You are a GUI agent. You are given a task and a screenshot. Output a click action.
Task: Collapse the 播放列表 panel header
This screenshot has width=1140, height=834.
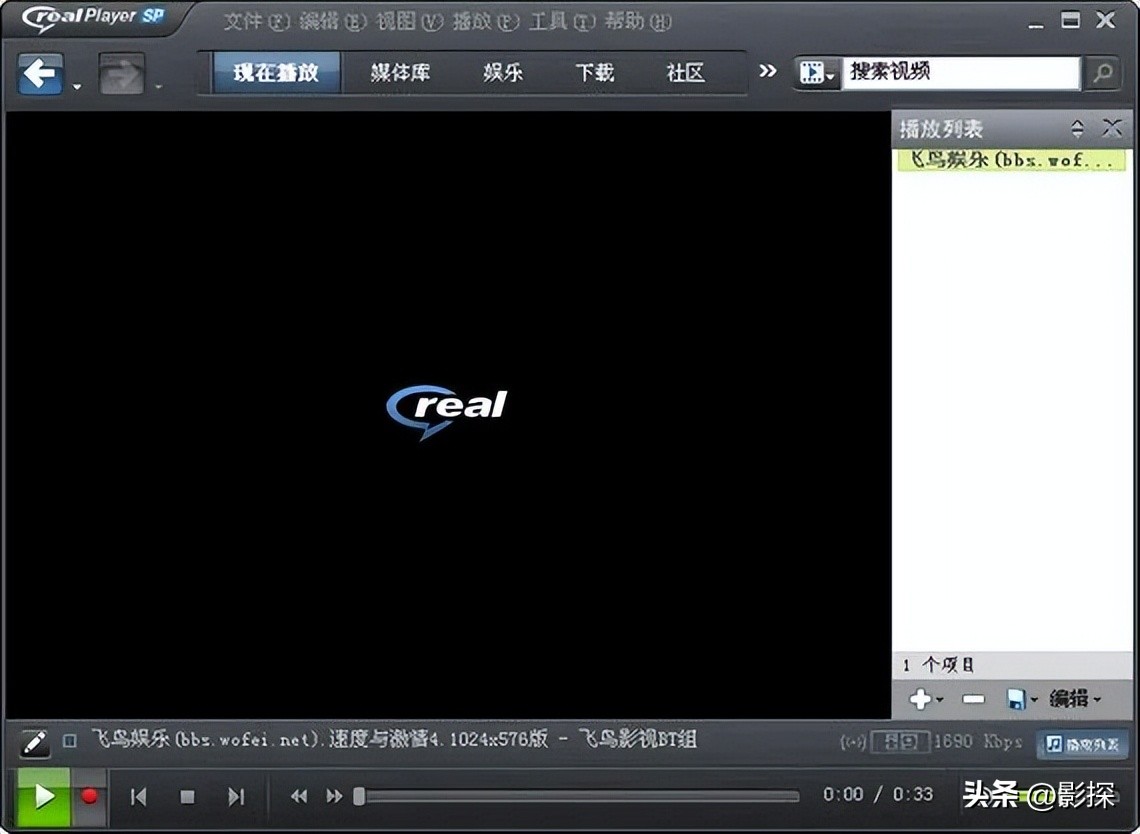coord(1078,129)
